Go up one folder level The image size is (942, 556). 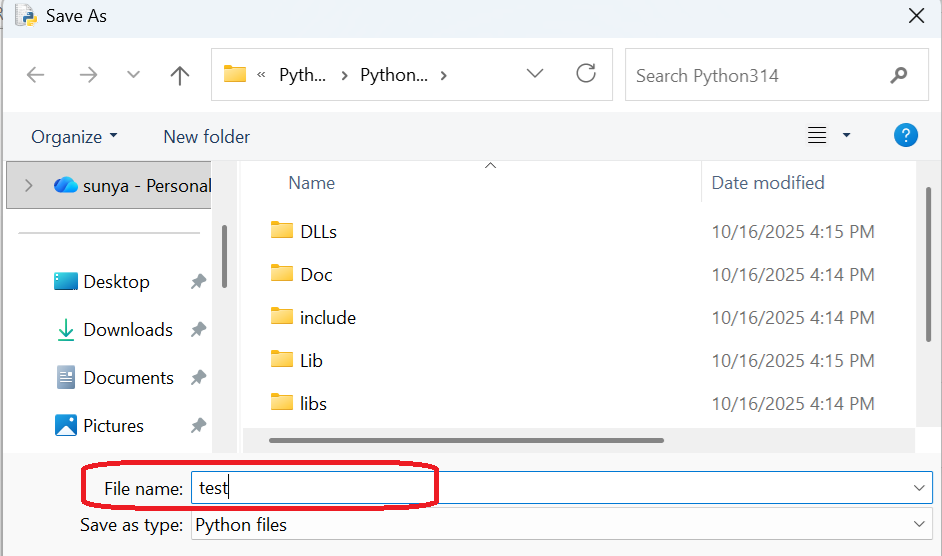[180, 75]
